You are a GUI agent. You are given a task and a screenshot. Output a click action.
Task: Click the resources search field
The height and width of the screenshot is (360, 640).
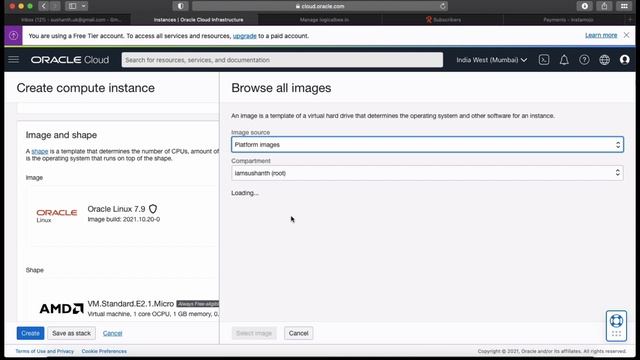(x=282, y=60)
